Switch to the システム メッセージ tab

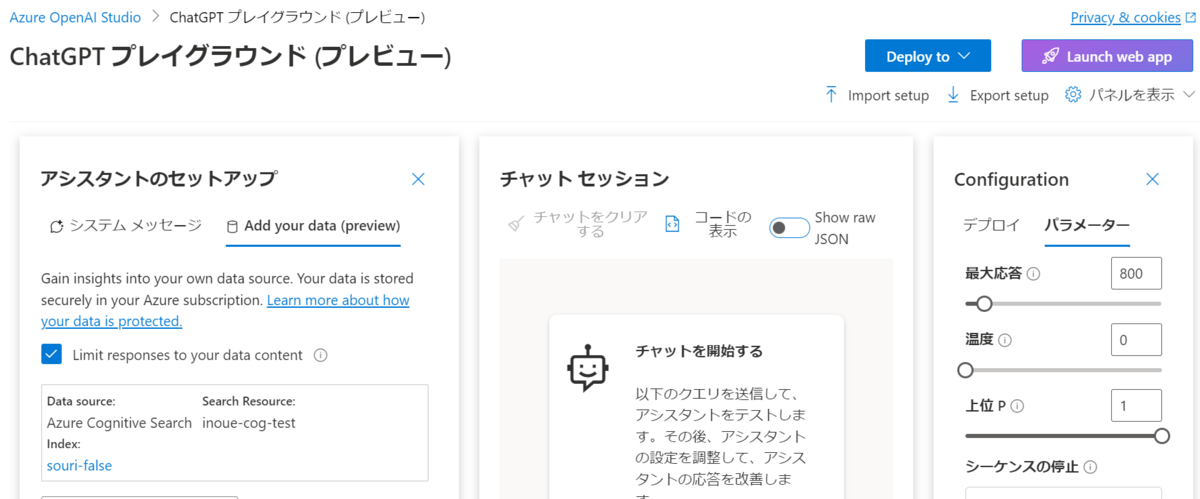[126, 226]
